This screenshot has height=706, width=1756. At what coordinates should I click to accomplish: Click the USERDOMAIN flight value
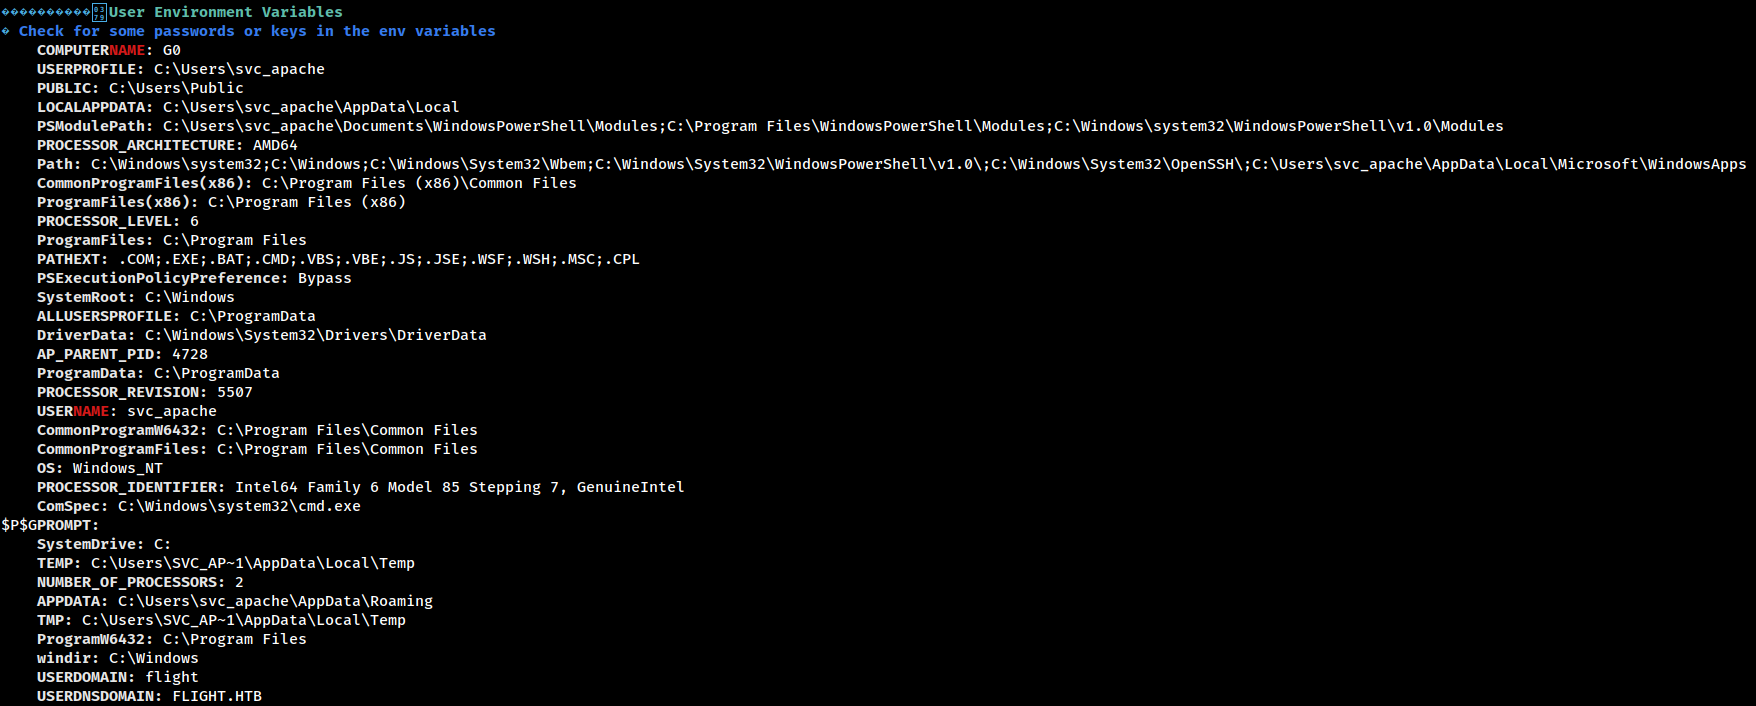172,677
